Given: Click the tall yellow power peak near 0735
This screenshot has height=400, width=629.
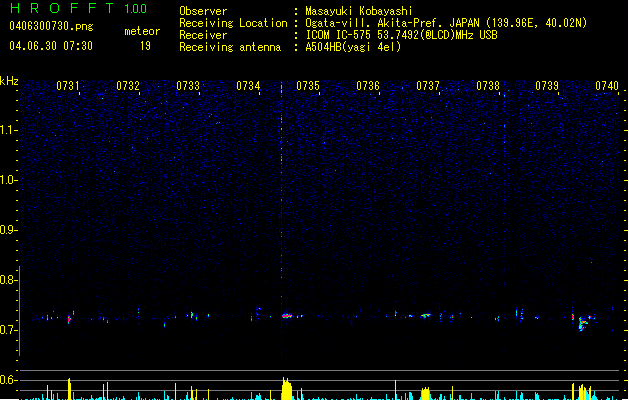Looking at the screenshot, I should click(287, 388).
